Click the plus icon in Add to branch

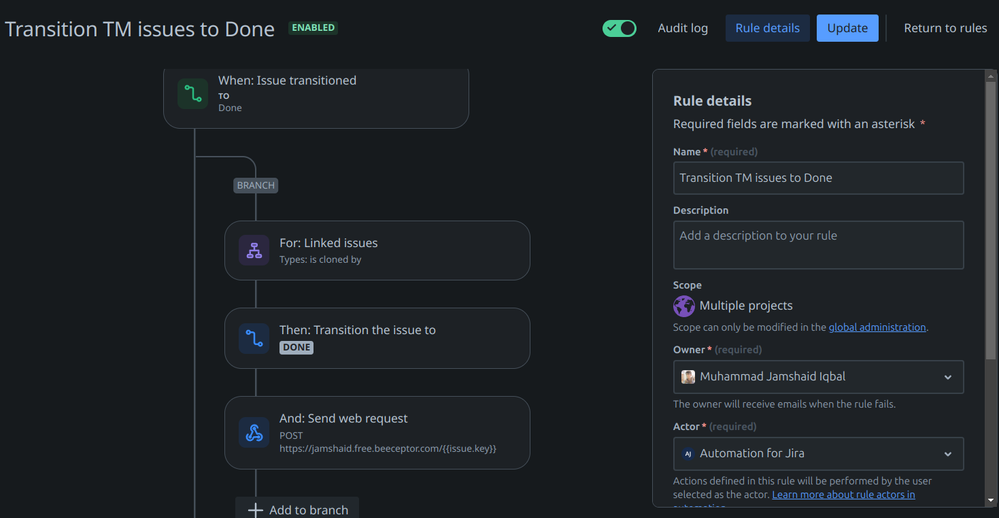point(255,510)
